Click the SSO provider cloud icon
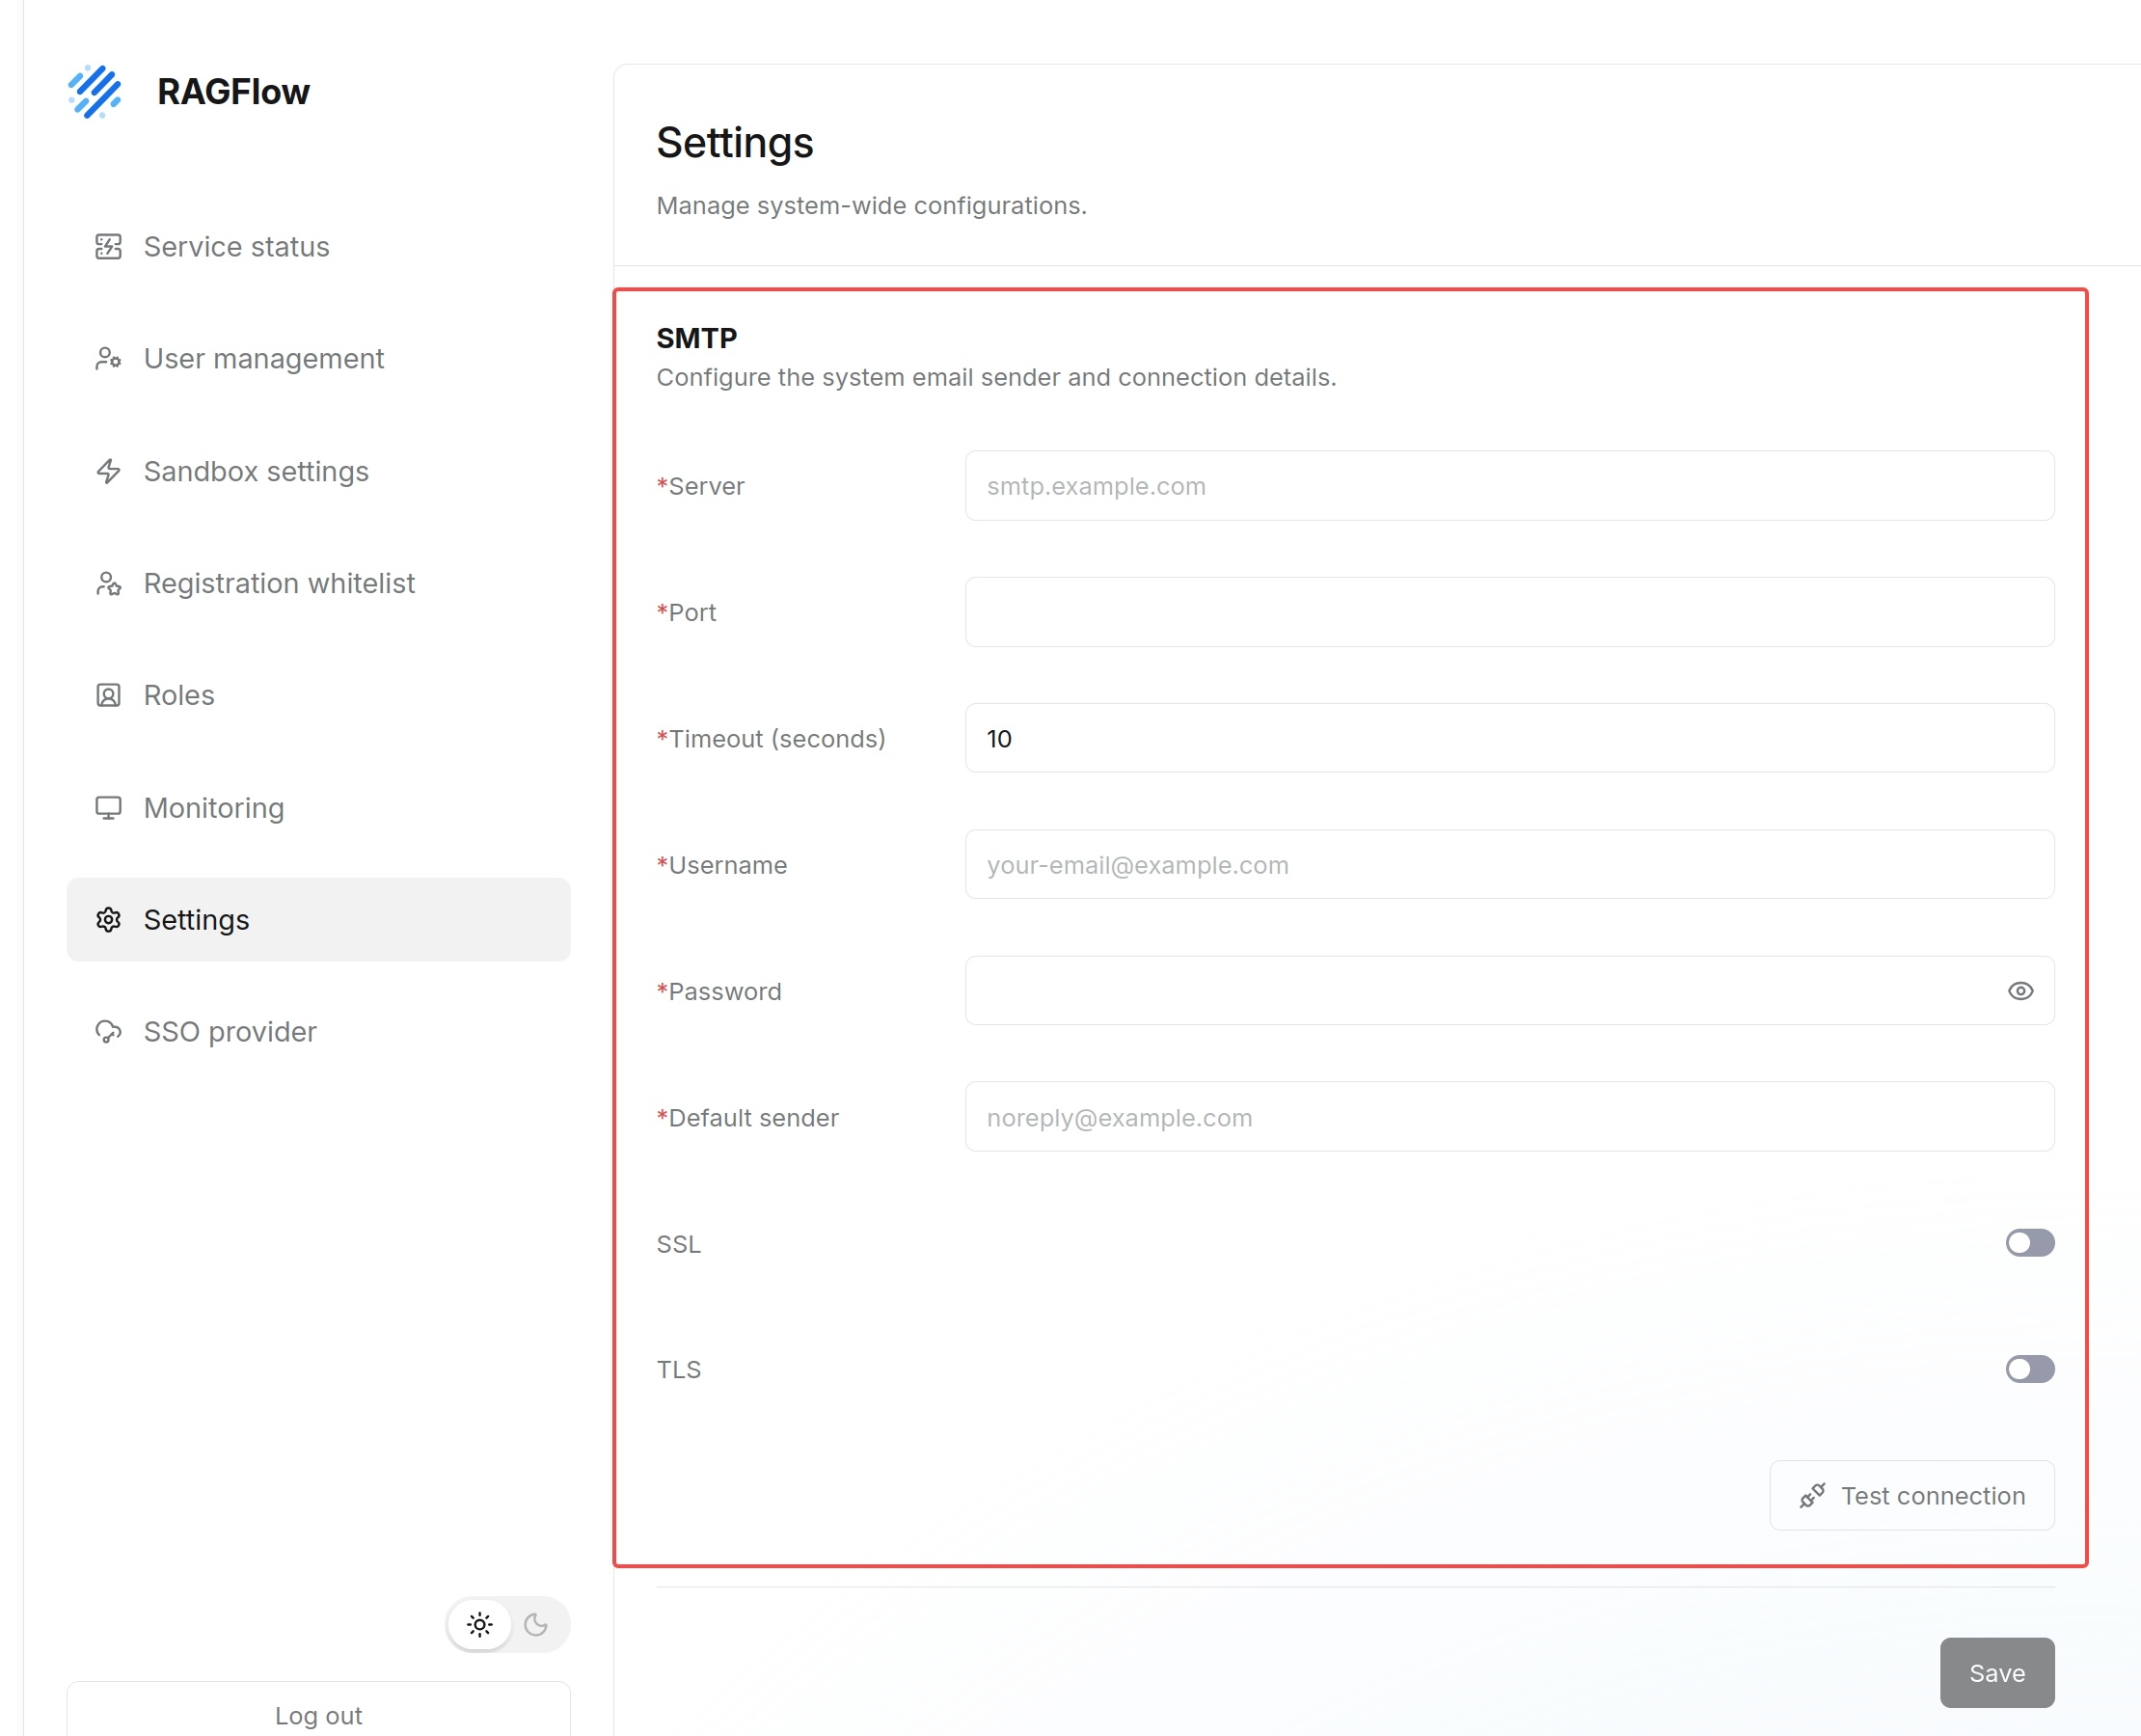Image resolution: width=2141 pixels, height=1736 pixels. click(x=108, y=1032)
